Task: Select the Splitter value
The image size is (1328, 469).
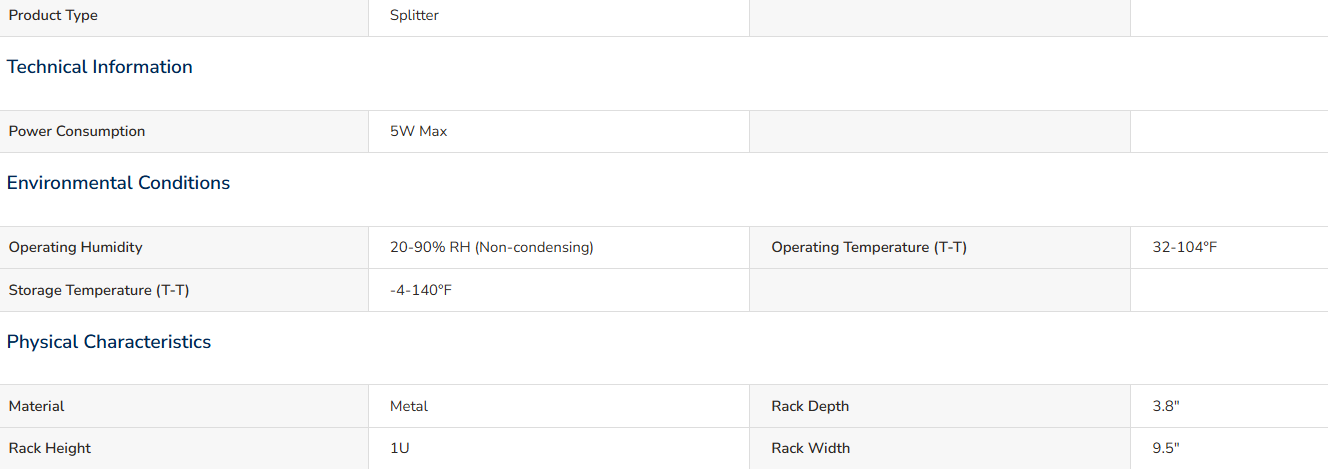Action: click(414, 16)
